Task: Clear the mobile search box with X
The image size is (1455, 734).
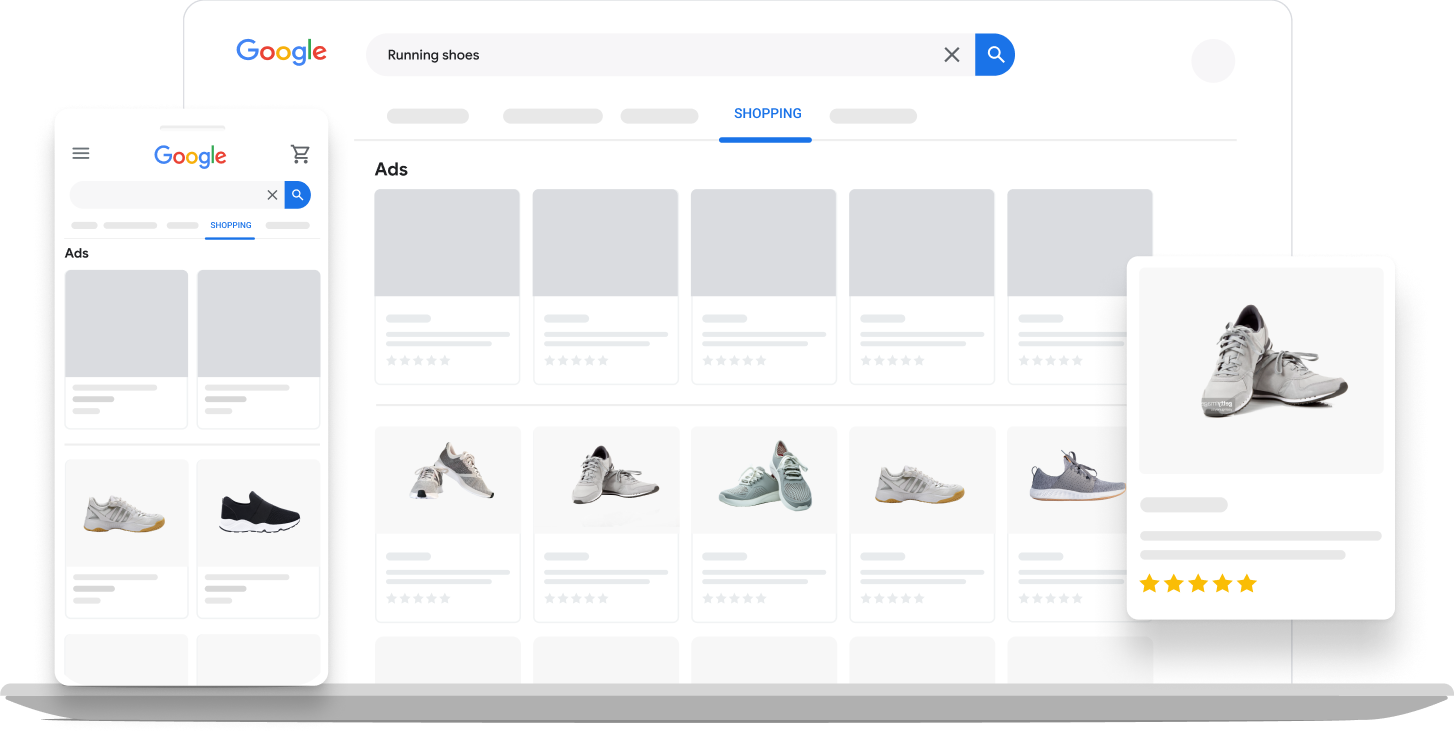Action: tap(272, 195)
